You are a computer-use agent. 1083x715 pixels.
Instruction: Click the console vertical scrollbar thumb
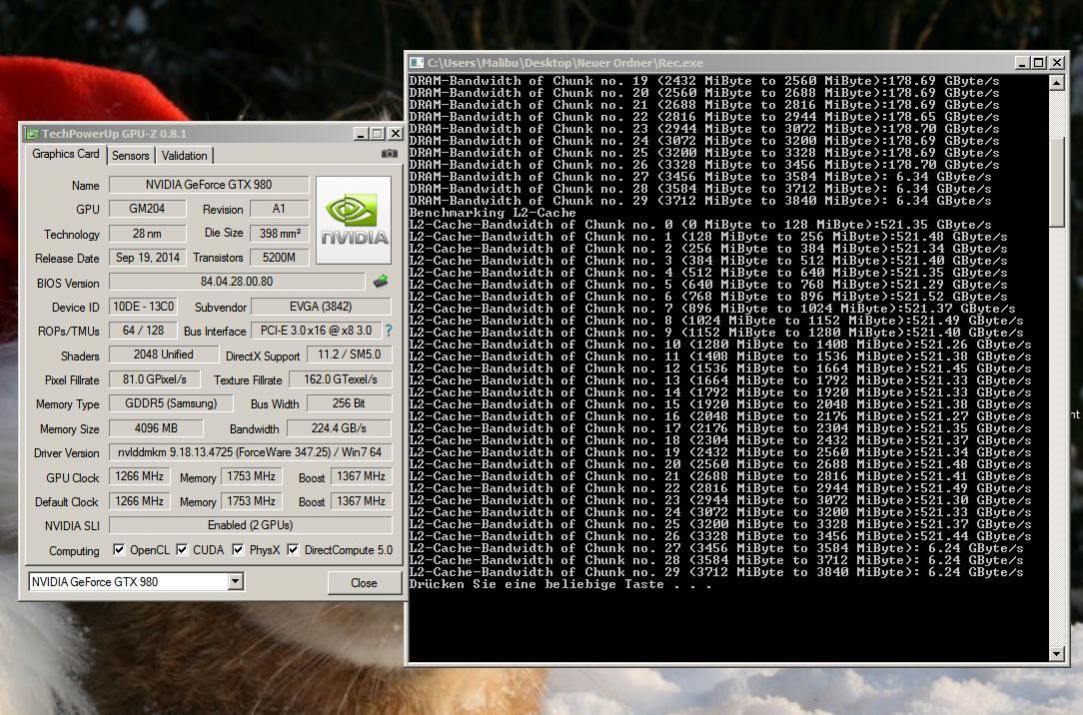tap(1056, 182)
